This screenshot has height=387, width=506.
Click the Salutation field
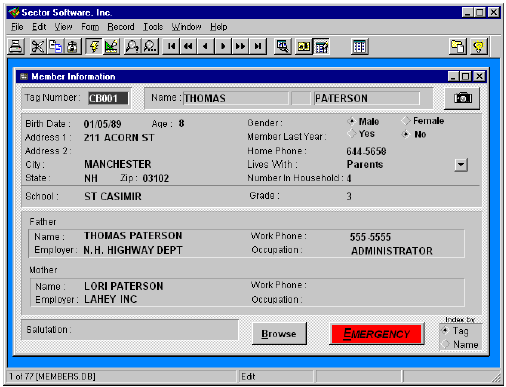tap(130, 330)
